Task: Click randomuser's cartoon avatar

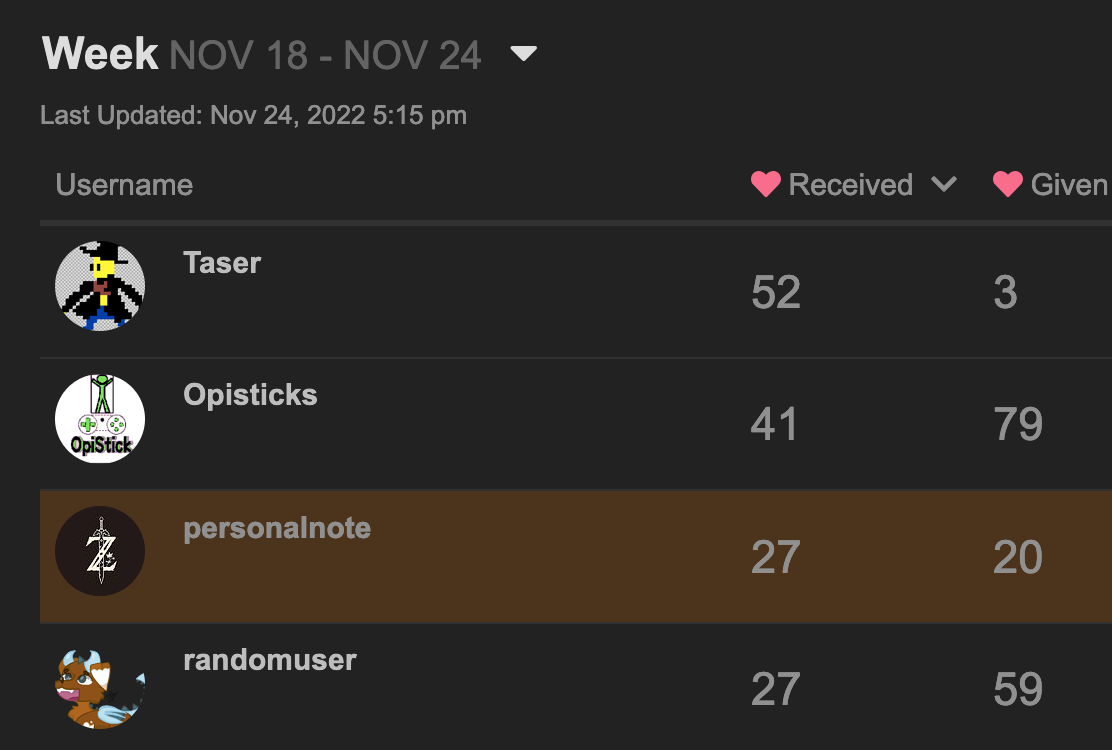Action: (x=100, y=687)
